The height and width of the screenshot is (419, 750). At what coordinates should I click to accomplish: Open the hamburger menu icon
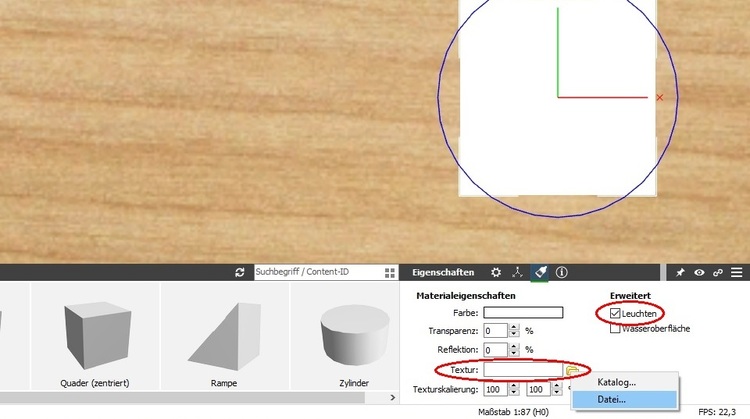point(737,273)
